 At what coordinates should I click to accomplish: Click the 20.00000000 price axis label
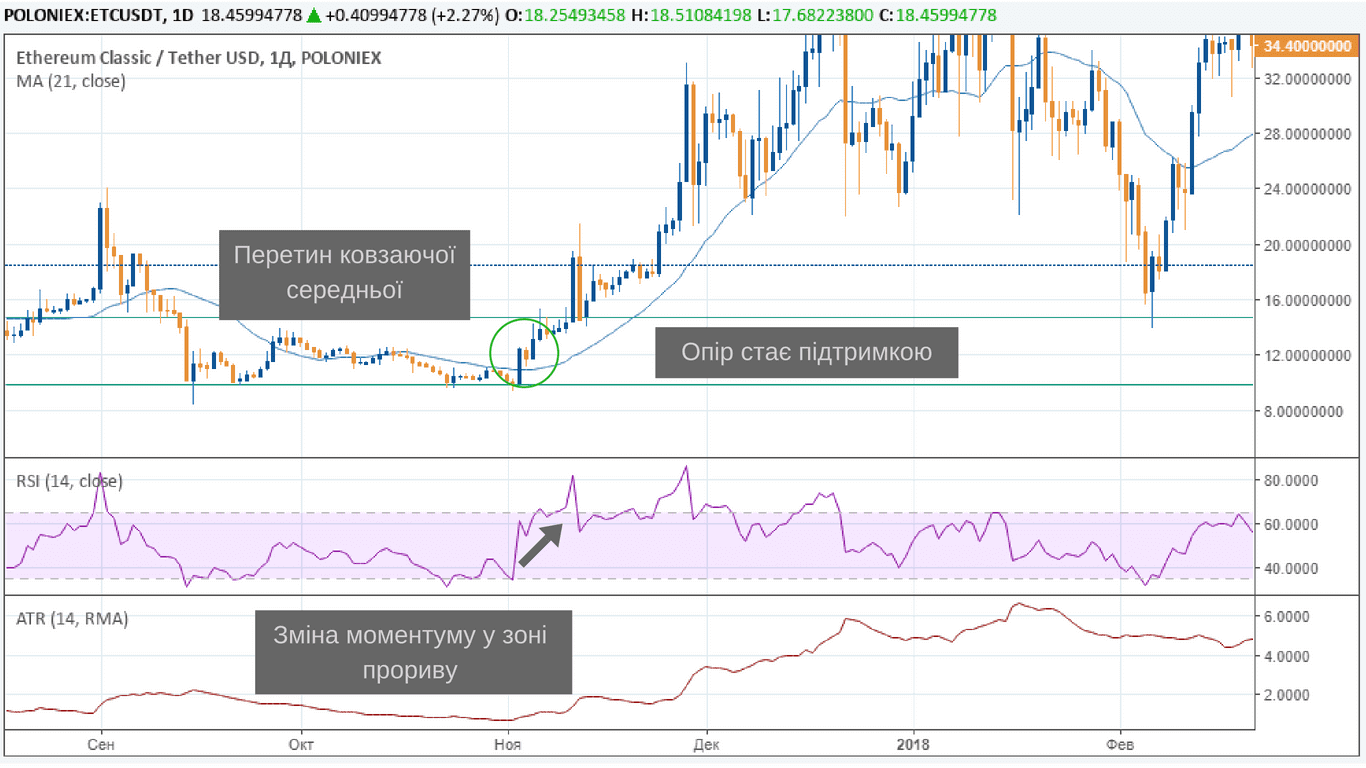pyautogui.click(x=1308, y=245)
